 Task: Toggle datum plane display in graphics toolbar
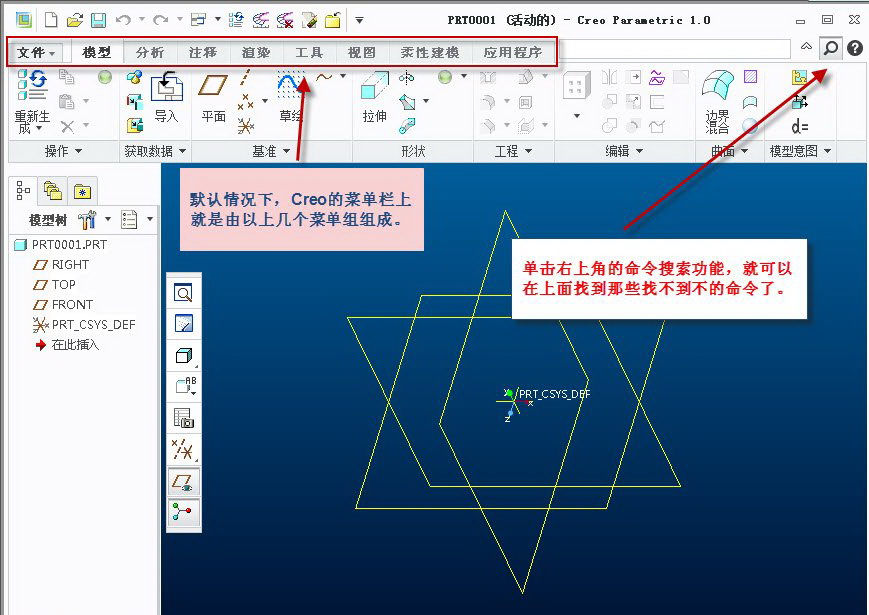[183, 481]
